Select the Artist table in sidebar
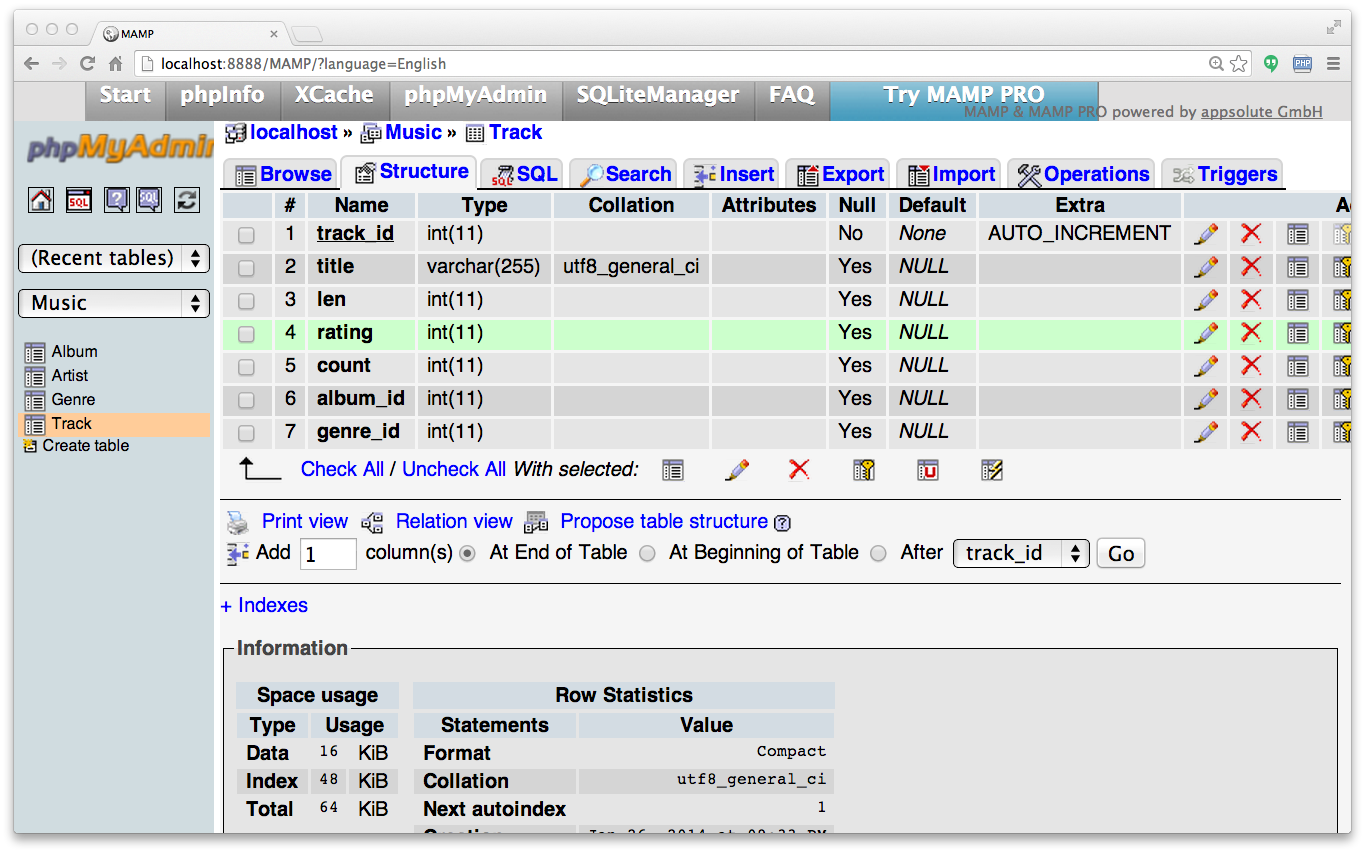 click(70, 376)
